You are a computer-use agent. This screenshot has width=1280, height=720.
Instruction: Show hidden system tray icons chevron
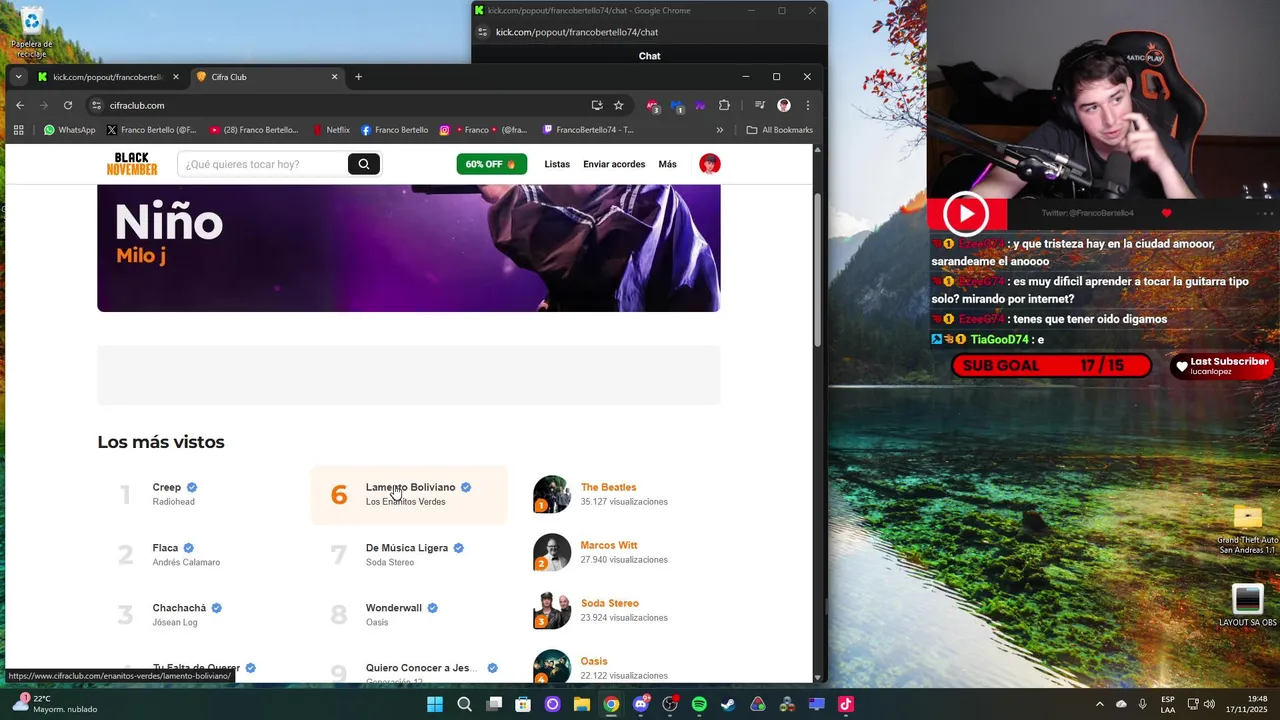point(1100,704)
